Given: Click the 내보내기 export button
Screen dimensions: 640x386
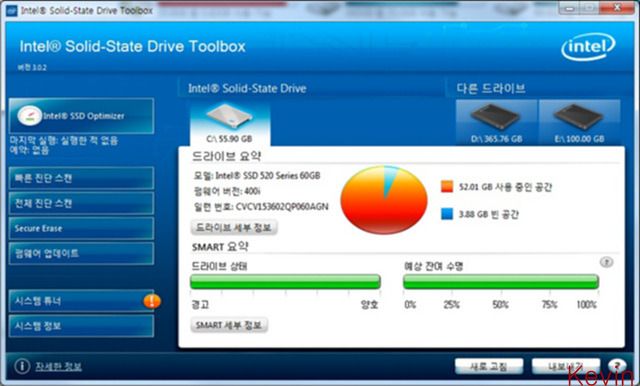Looking at the screenshot, I should pos(566,366).
